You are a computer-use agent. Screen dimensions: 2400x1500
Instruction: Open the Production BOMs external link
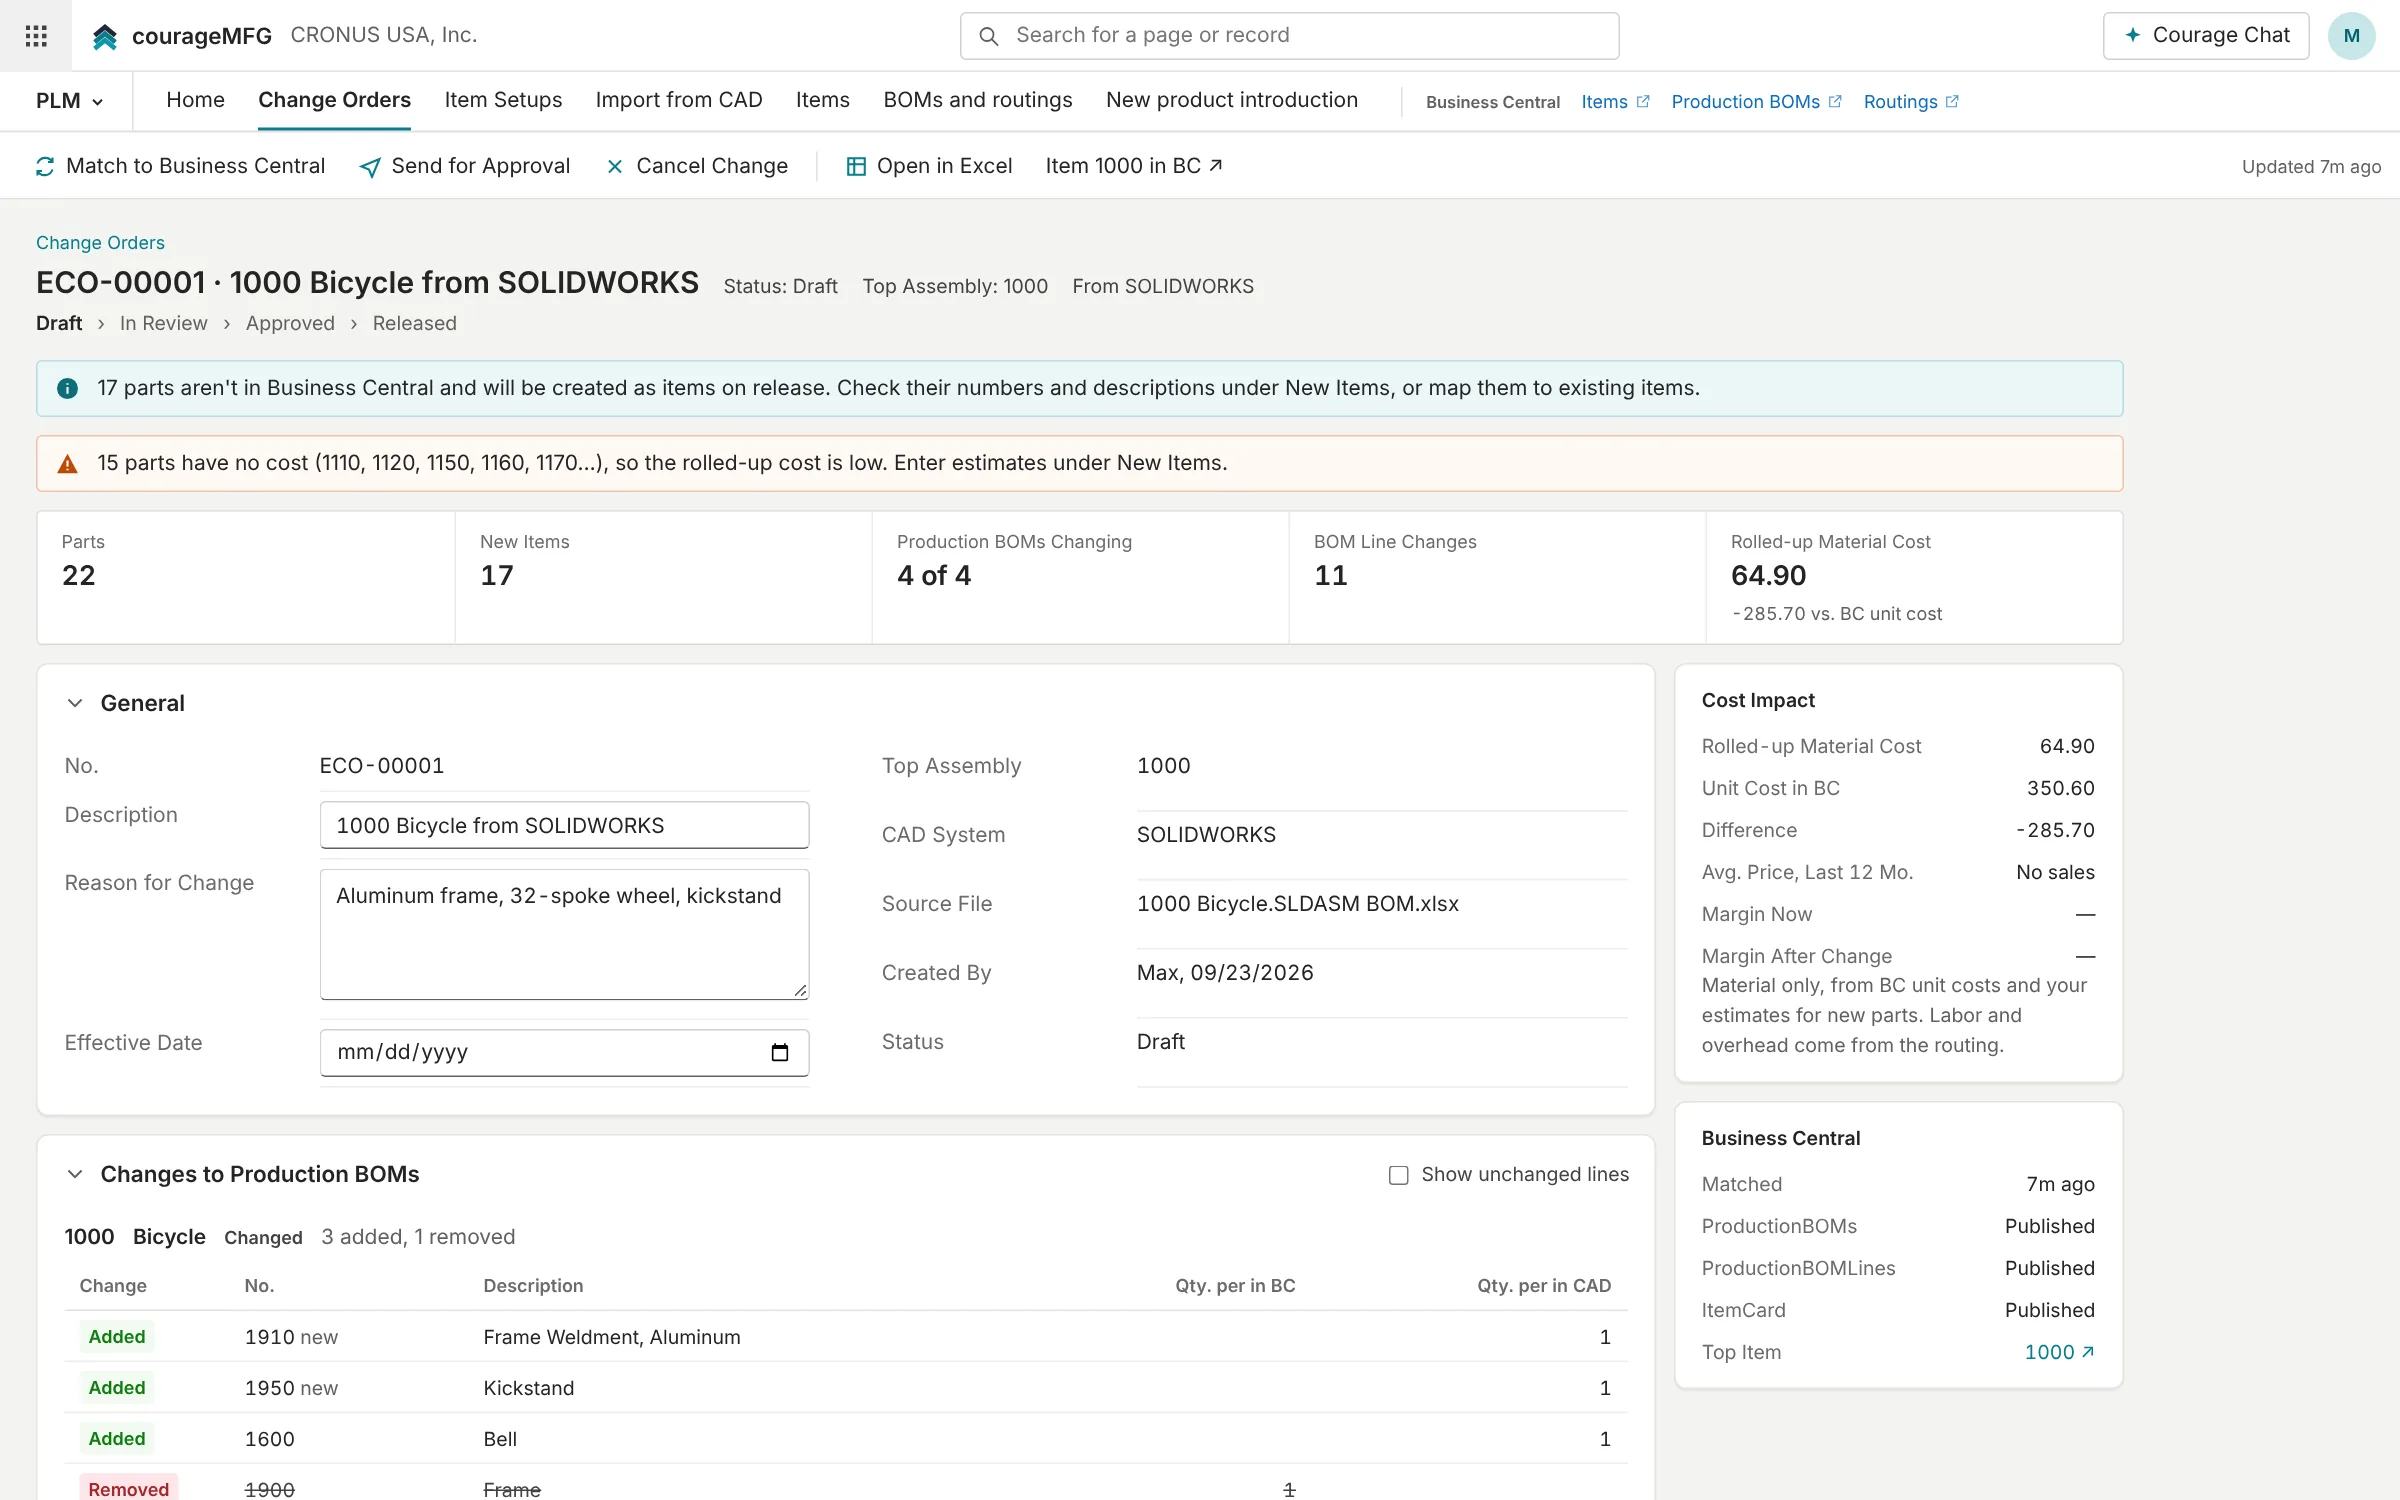tap(1756, 102)
